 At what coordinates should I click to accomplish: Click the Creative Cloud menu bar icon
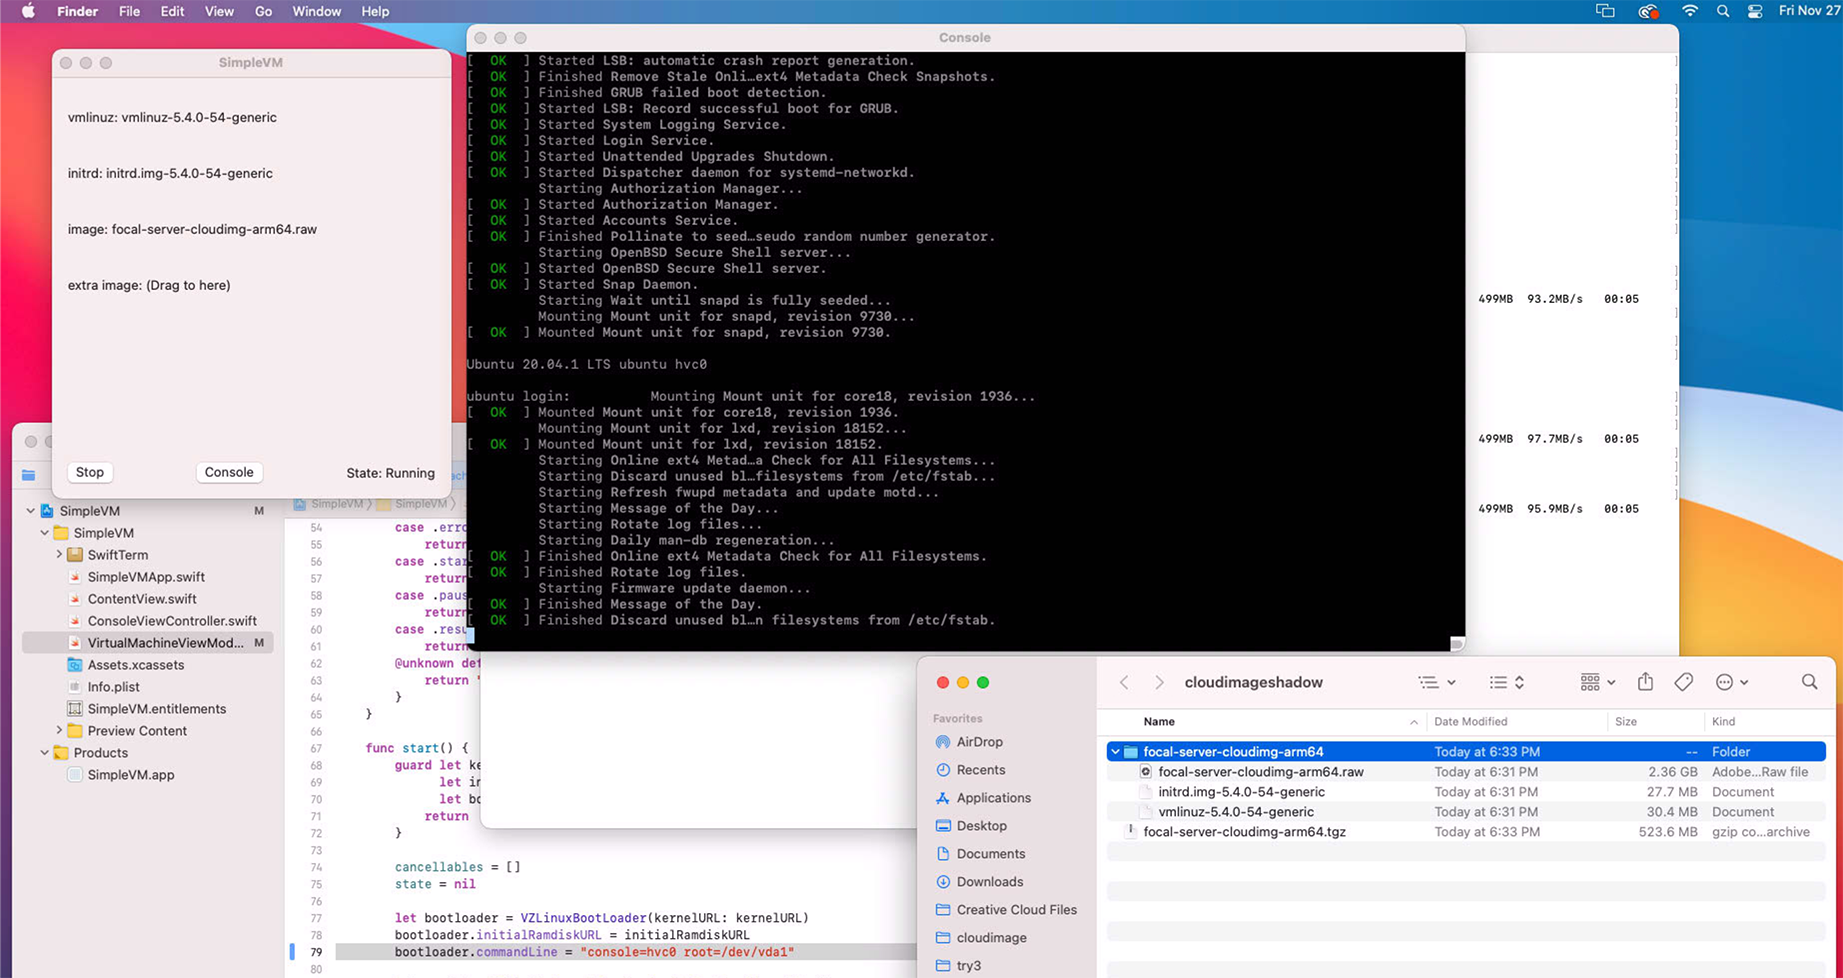(1648, 11)
